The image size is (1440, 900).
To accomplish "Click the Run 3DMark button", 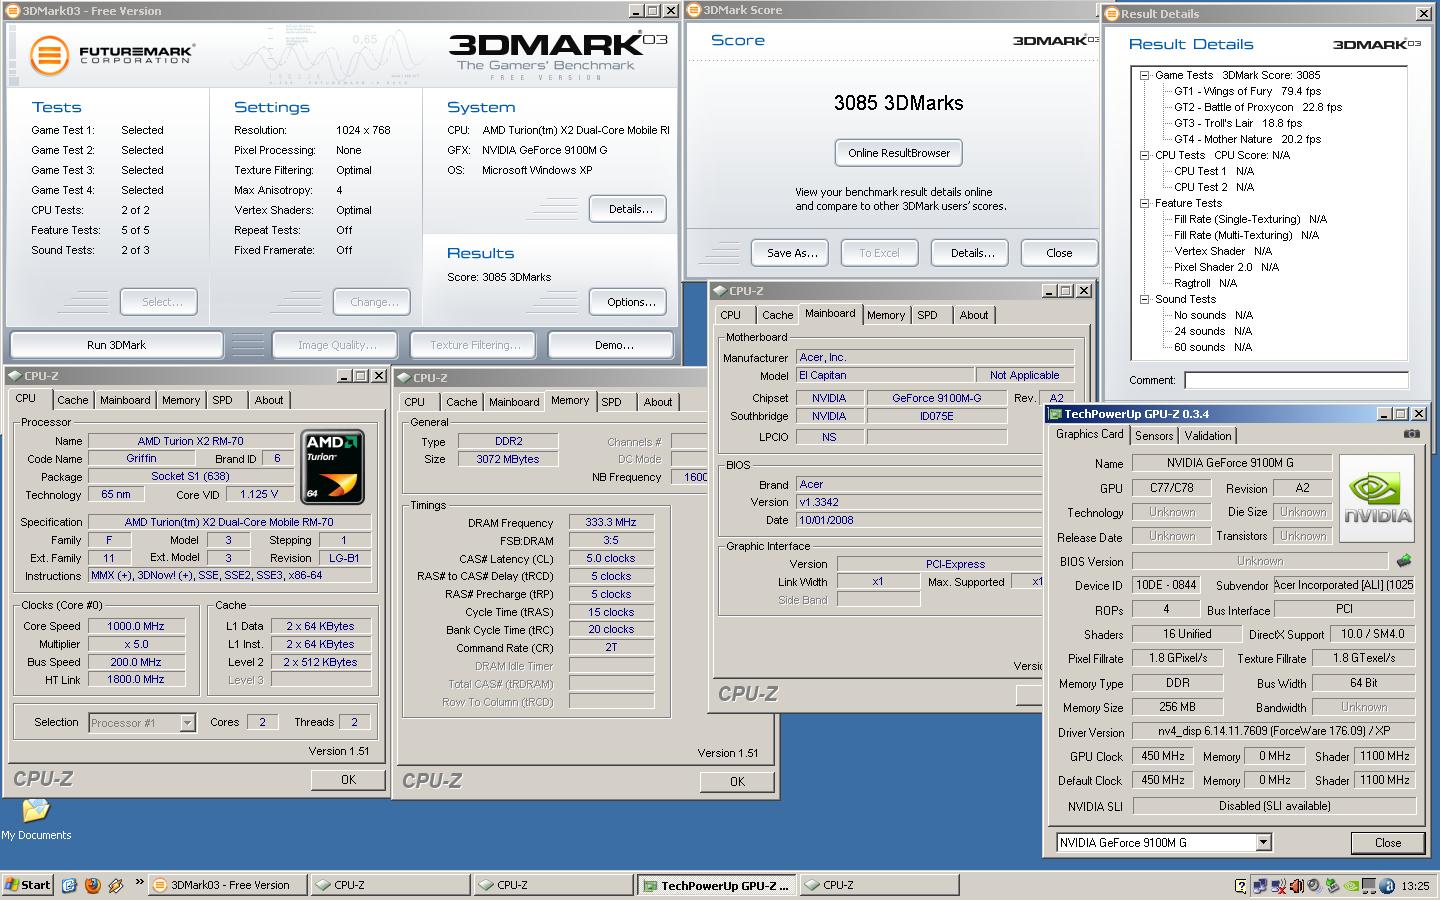I will point(116,345).
